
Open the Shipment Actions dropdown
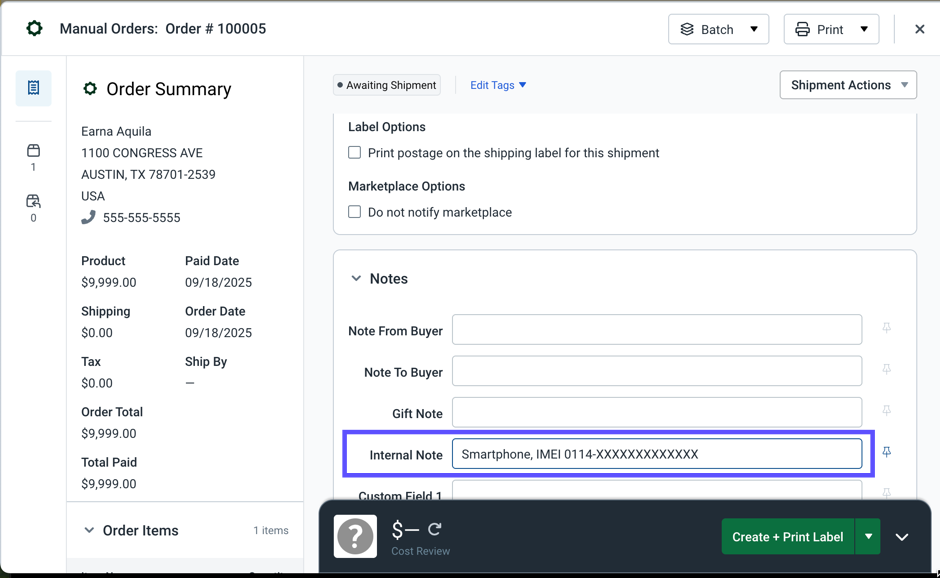point(848,85)
